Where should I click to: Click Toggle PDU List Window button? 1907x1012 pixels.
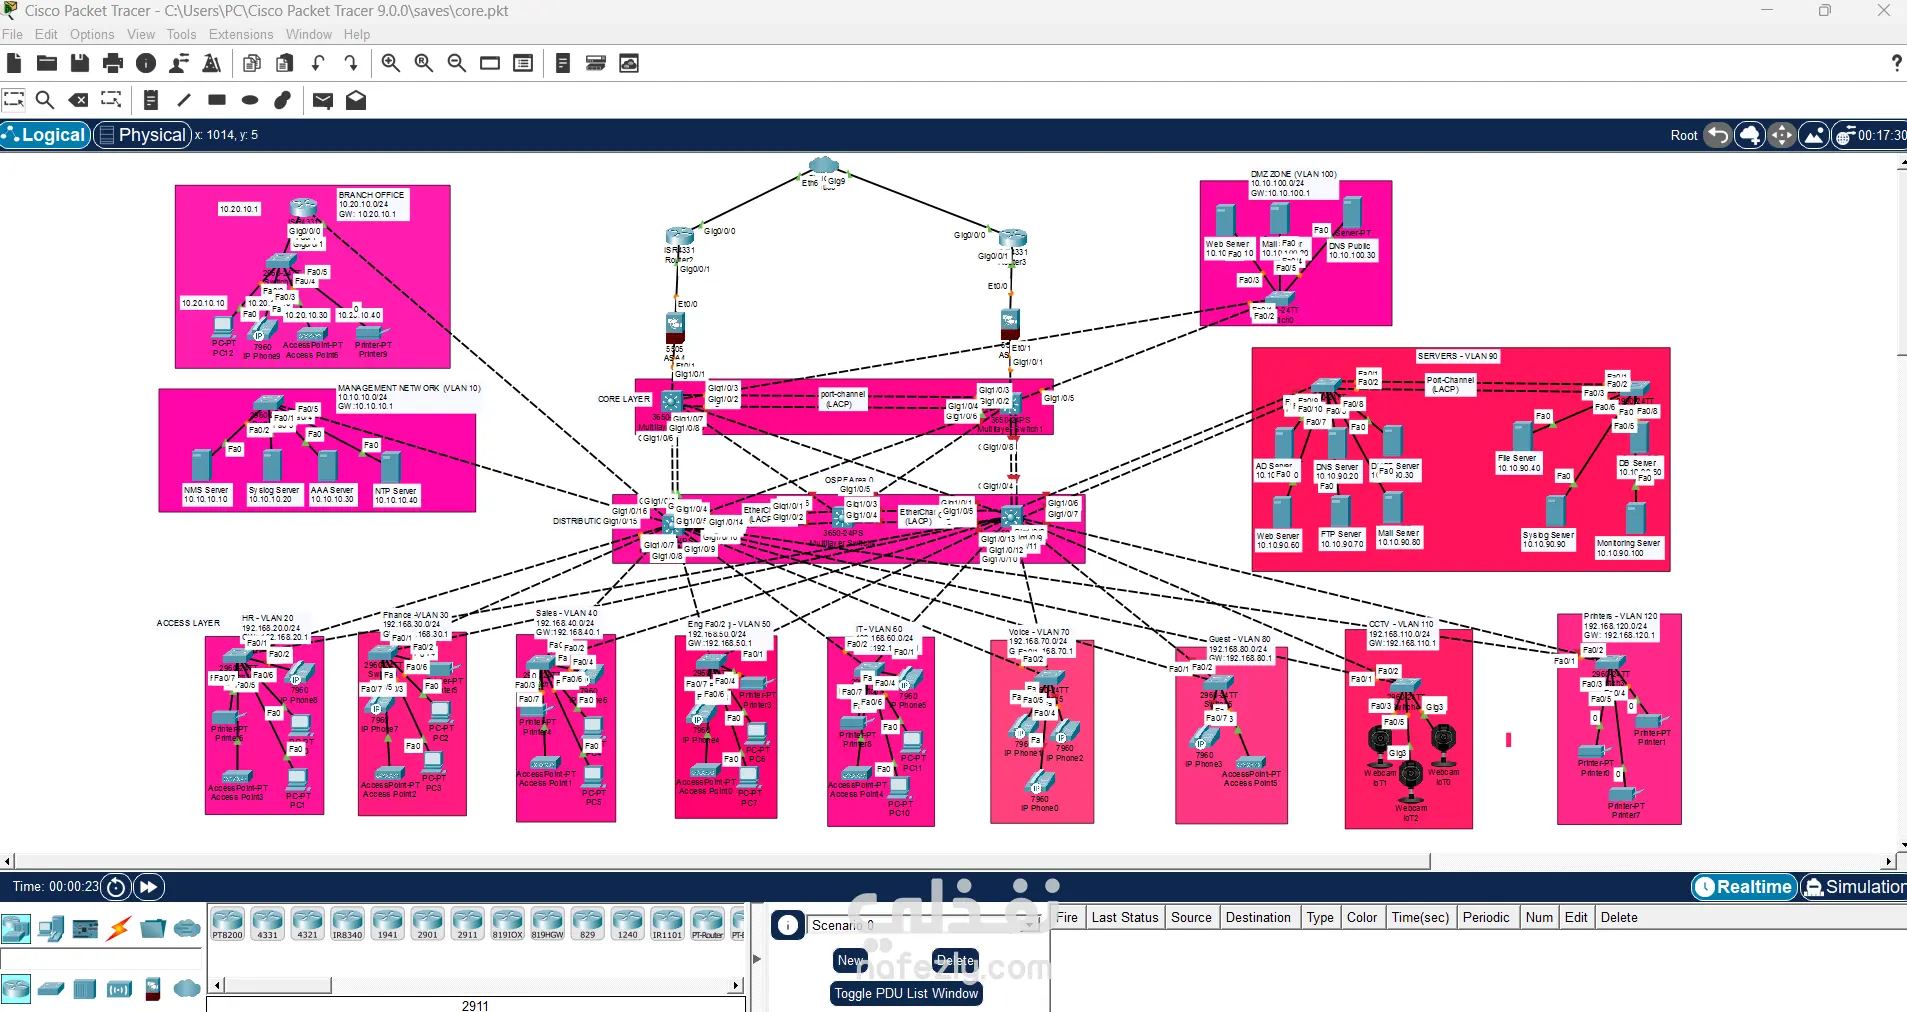click(x=906, y=993)
